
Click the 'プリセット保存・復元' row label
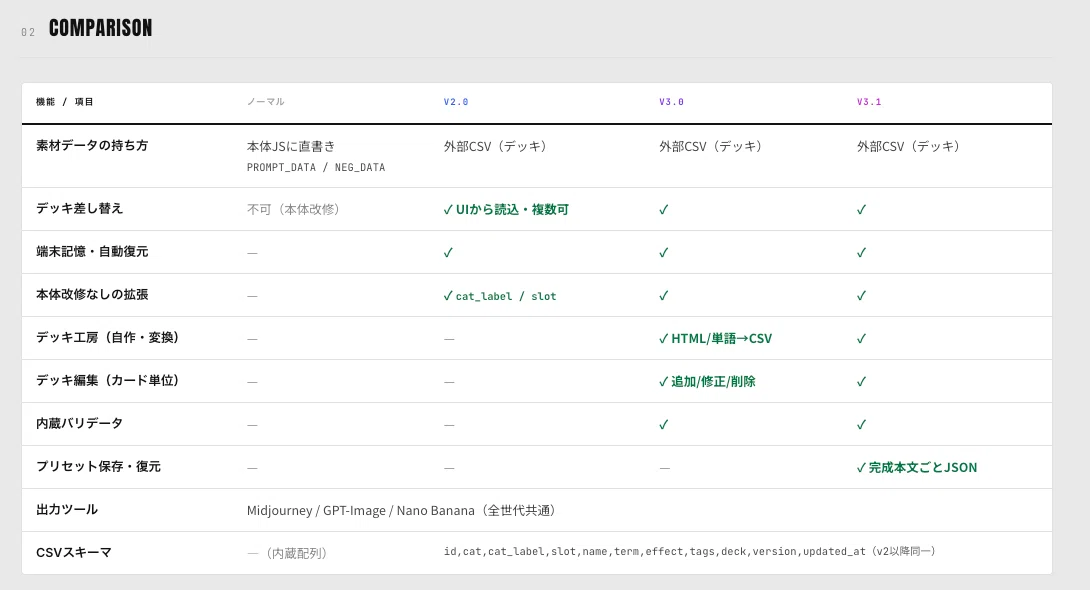(98, 466)
